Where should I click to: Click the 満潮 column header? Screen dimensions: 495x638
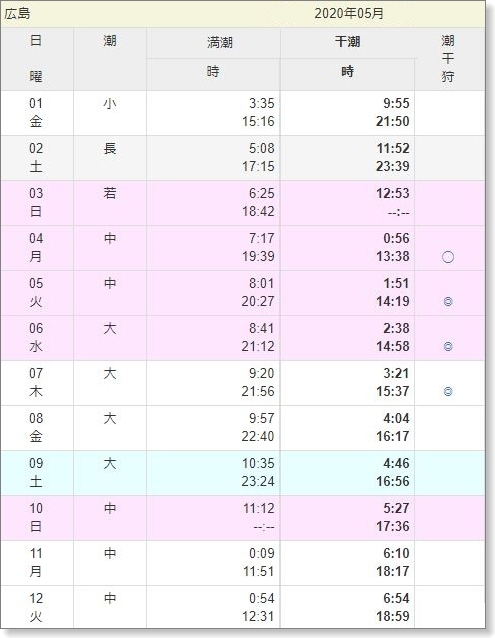point(220,42)
